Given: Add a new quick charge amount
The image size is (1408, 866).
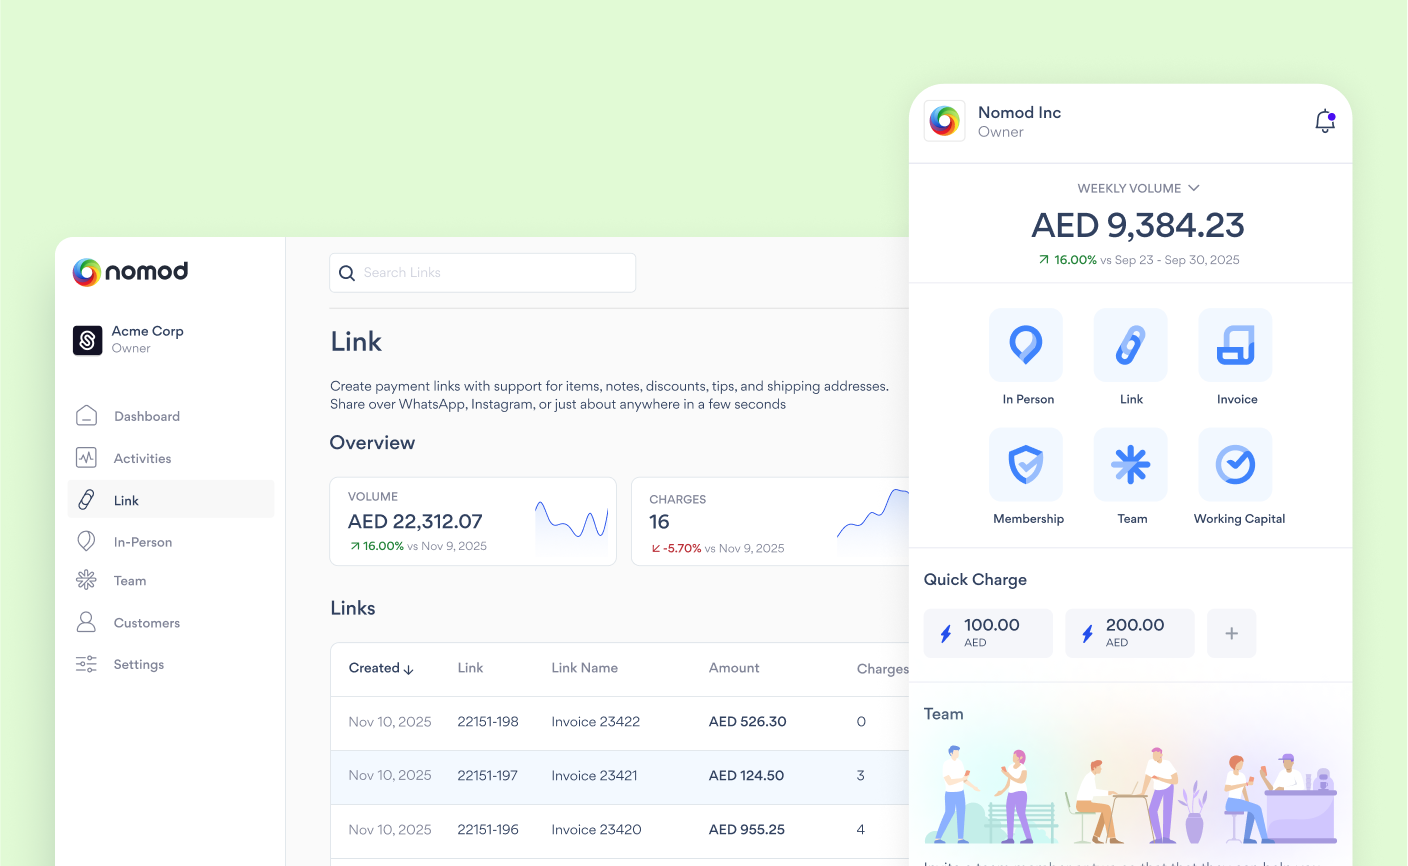Looking at the screenshot, I should [x=1231, y=633].
